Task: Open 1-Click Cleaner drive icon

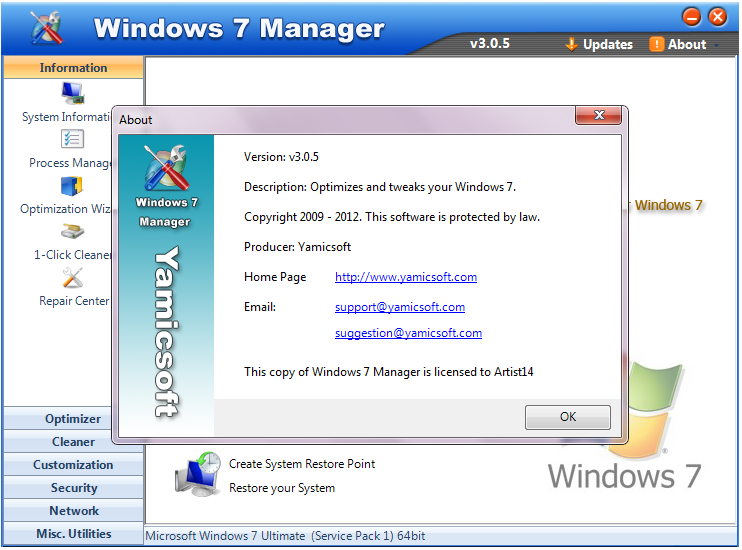Action: [72, 231]
